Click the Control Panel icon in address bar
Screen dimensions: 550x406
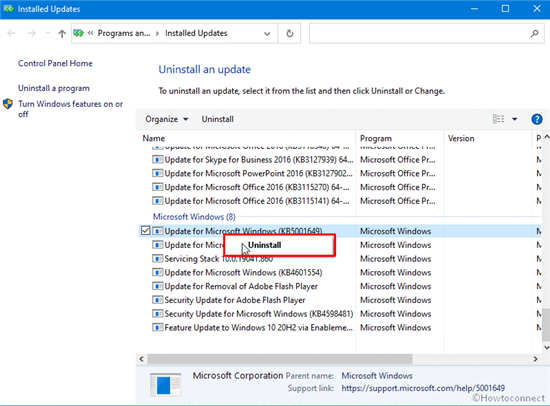coord(78,33)
